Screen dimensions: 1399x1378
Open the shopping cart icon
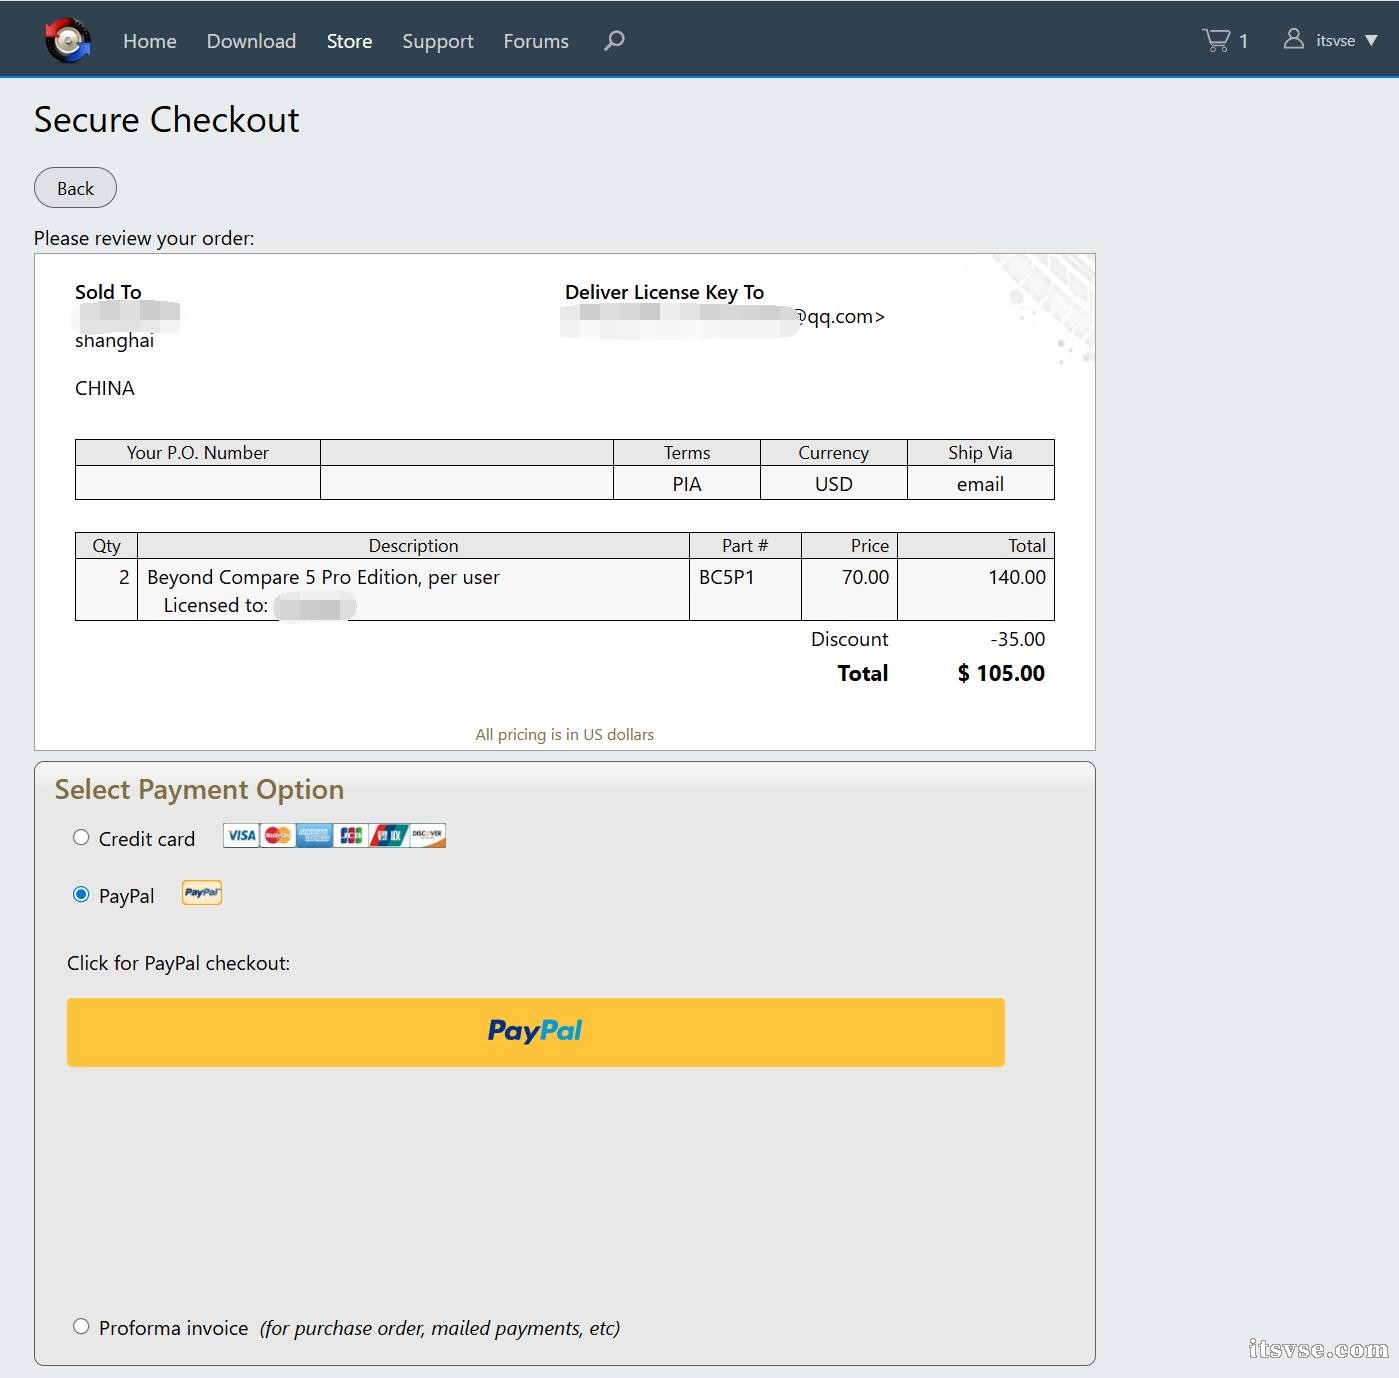coord(1216,40)
